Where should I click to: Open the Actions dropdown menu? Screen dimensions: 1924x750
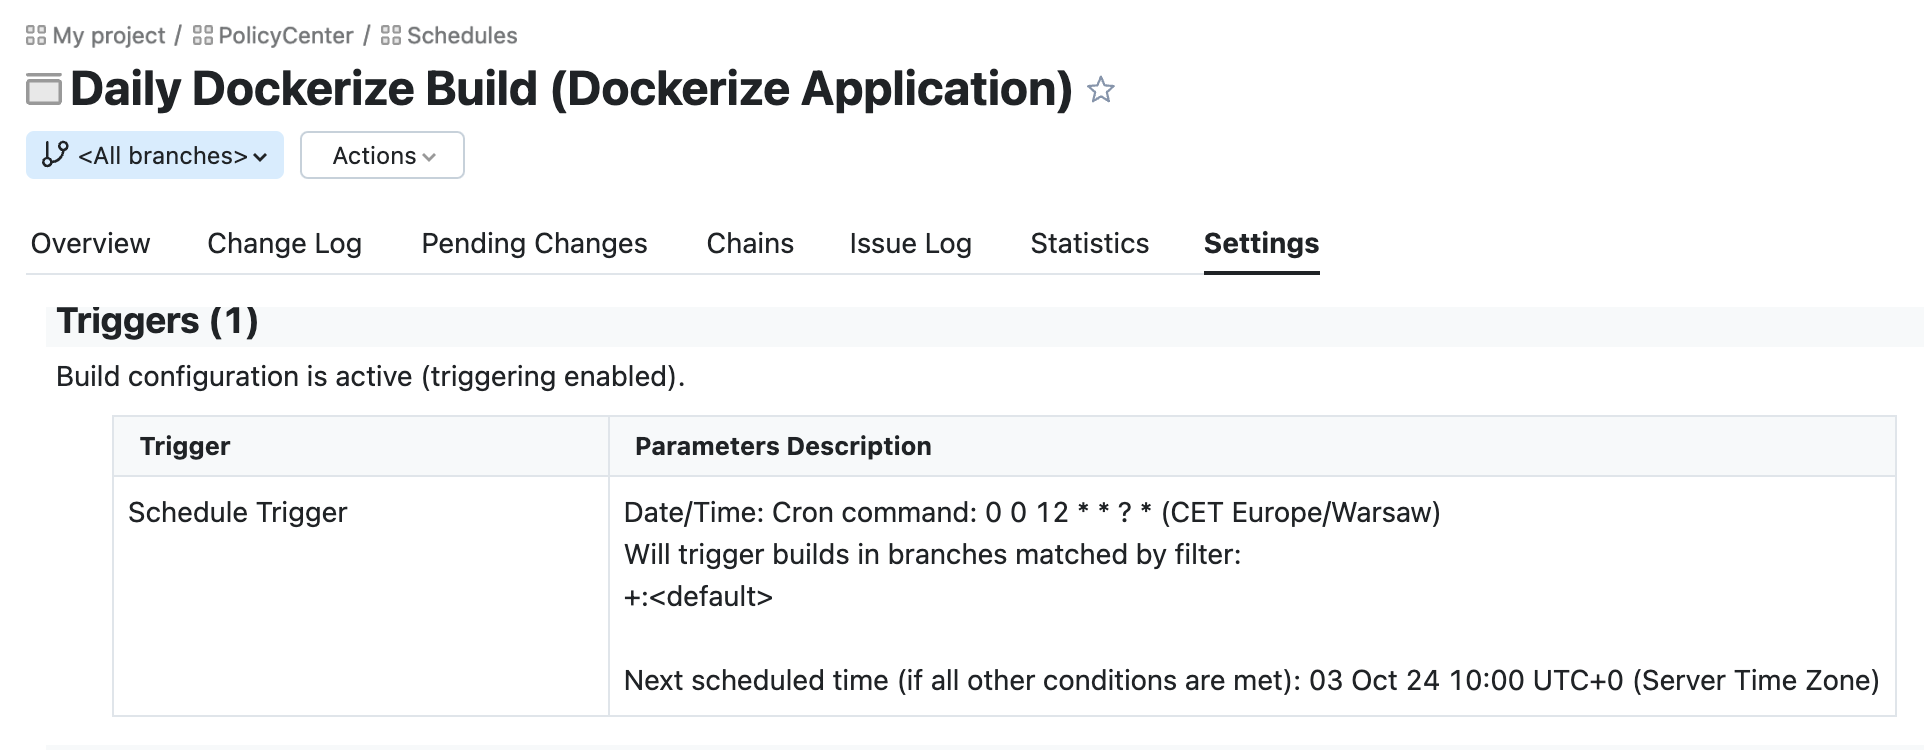[382, 155]
